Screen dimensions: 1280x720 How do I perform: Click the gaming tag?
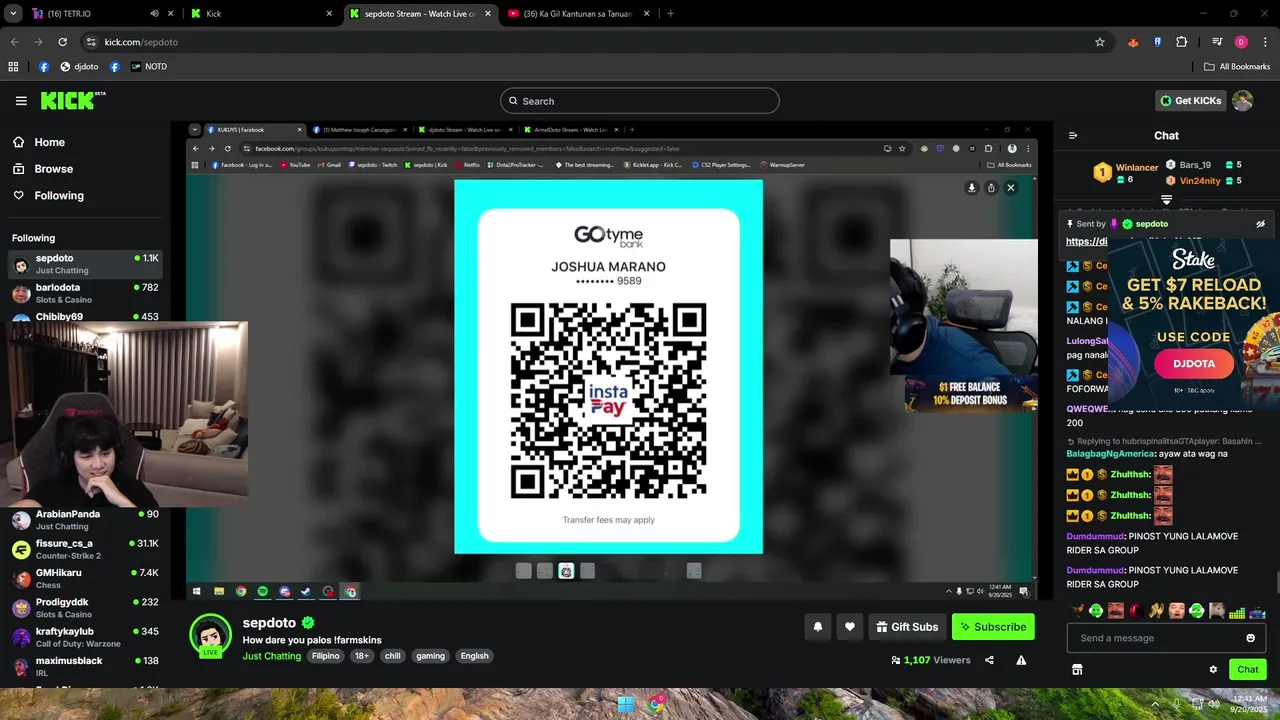click(x=430, y=656)
